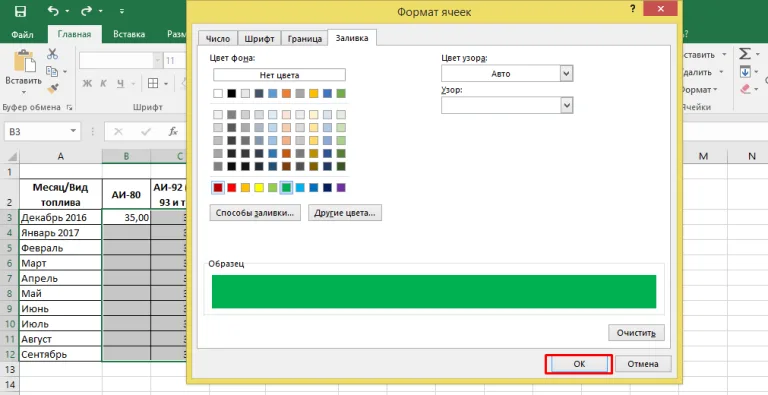The image size is (768, 395).
Task: Select the Главная ribbon tab
Action: [74, 34]
